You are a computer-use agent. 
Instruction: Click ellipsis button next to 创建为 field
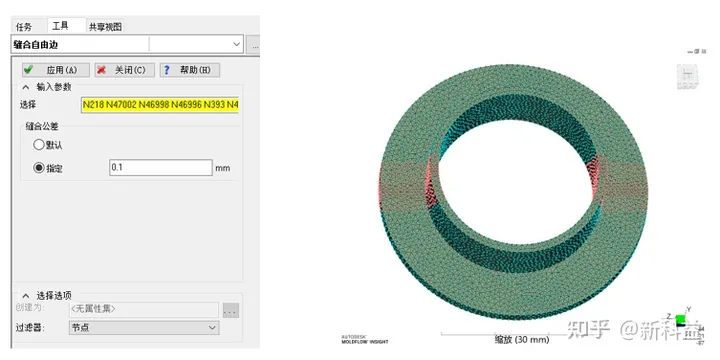tap(231, 310)
